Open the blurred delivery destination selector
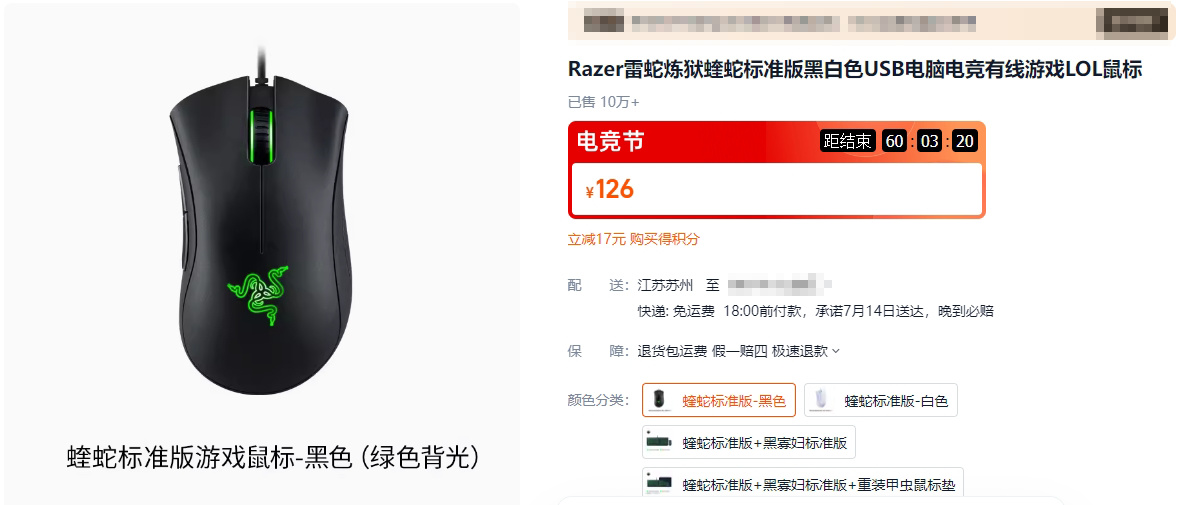Viewport: 1188px width, 505px height. (780, 285)
